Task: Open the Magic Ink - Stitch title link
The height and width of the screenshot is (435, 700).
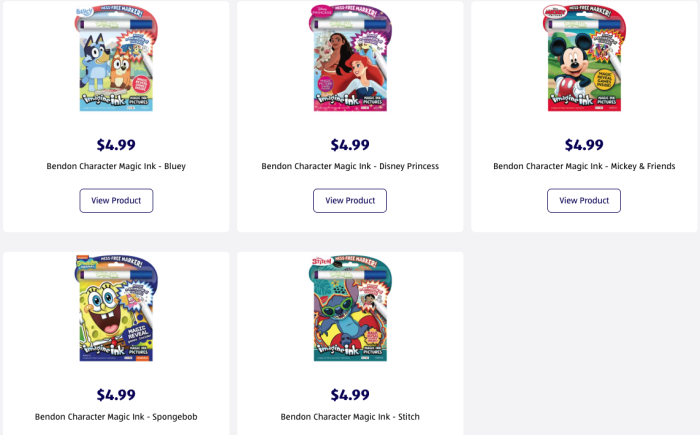Action: click(350, 416)
